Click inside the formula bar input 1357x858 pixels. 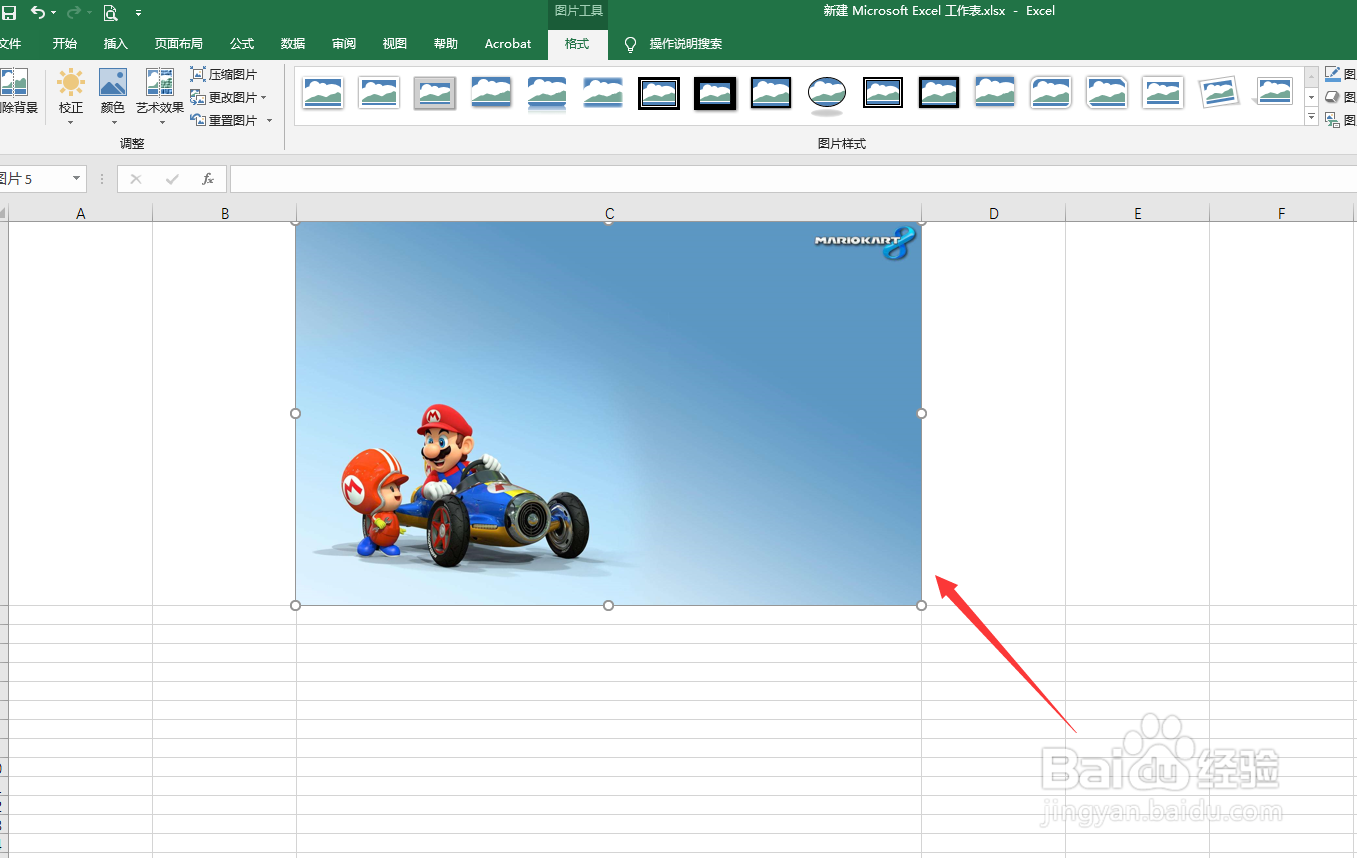click(x=793, y=179)
